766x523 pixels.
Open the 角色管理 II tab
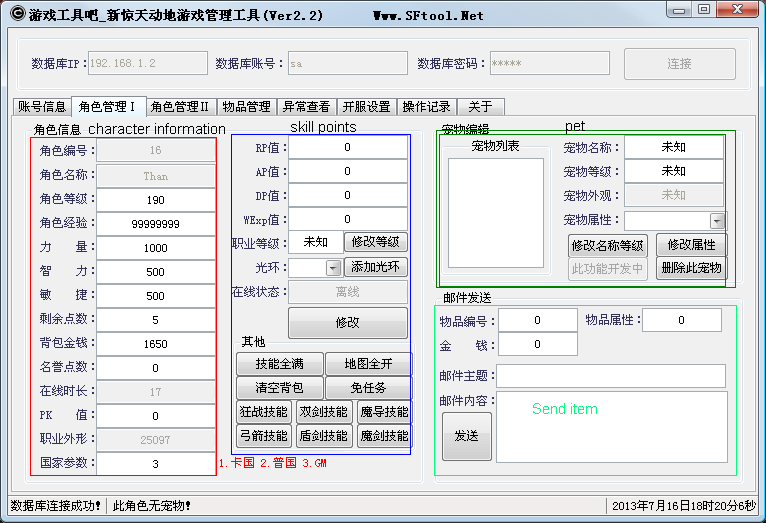180,107
